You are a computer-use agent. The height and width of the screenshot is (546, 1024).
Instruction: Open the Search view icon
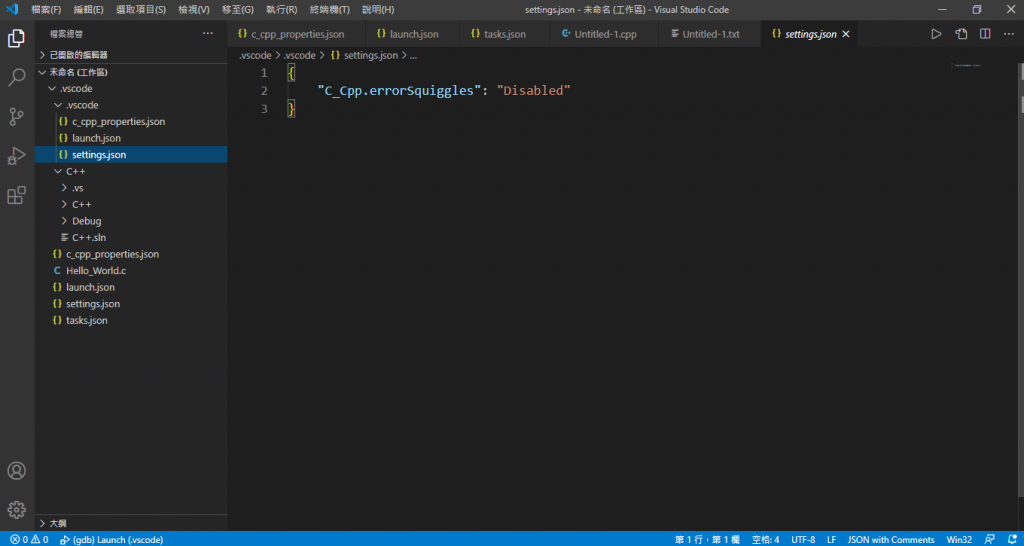pyautogui.click(x=16, y=78)
